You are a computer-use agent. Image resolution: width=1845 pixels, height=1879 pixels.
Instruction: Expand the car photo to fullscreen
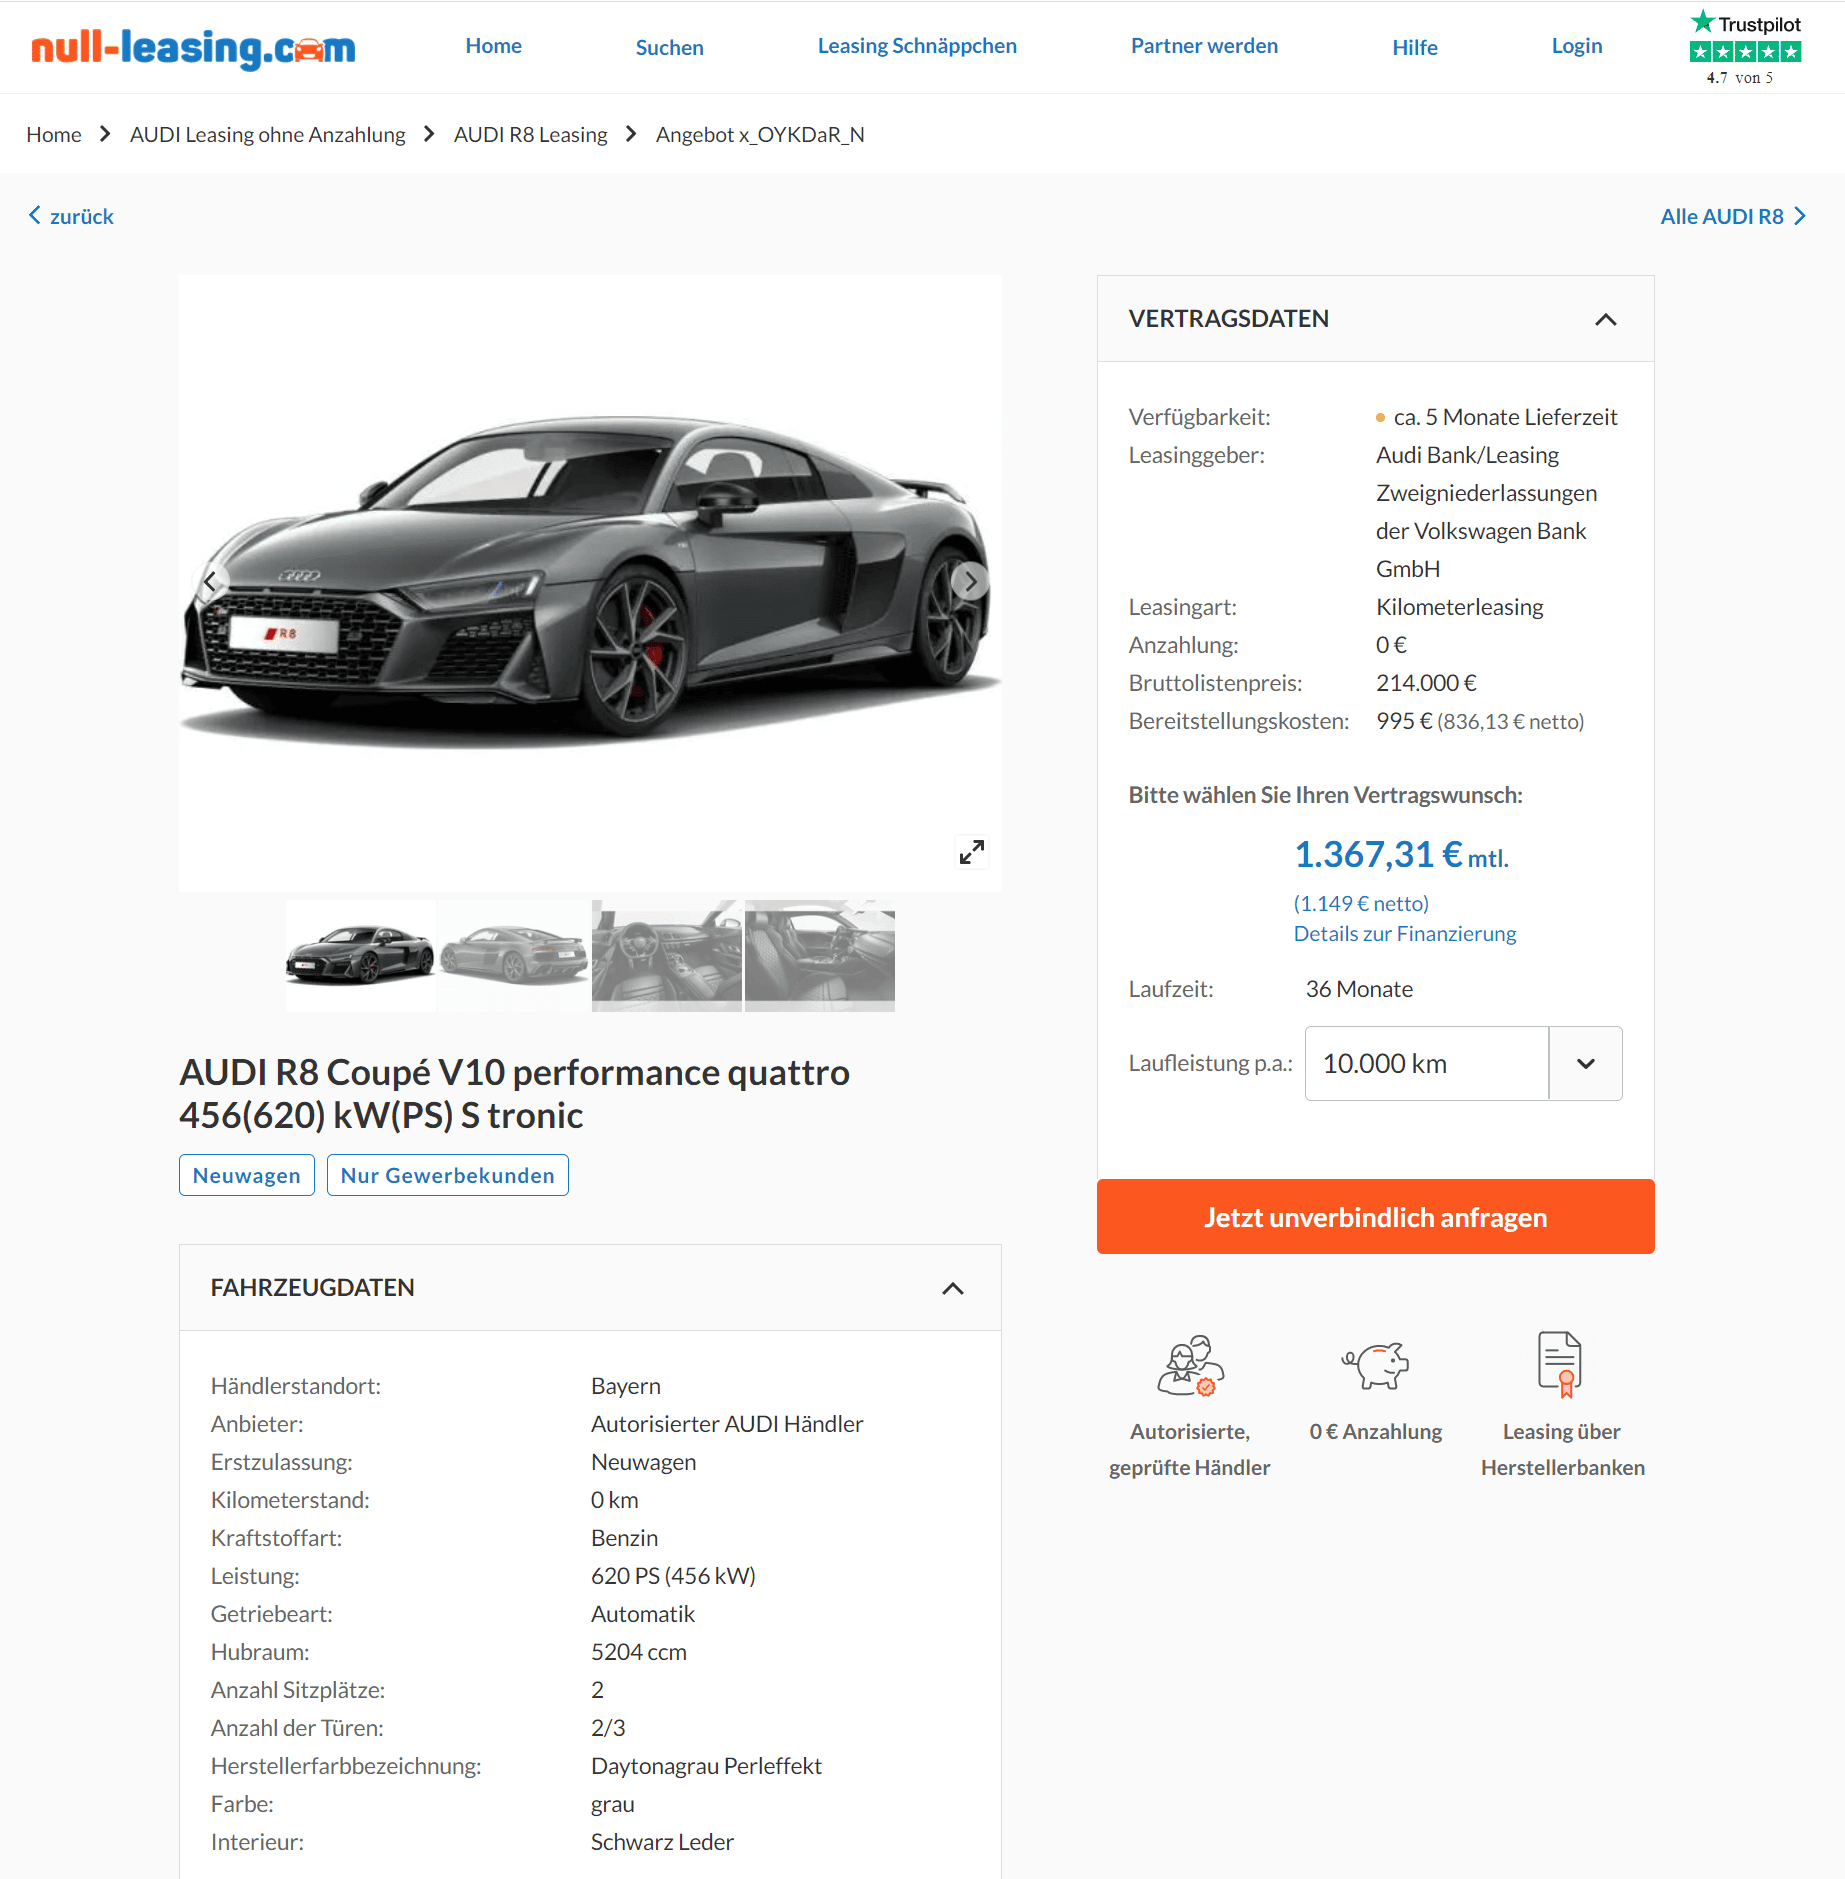[x=971, y=851]
